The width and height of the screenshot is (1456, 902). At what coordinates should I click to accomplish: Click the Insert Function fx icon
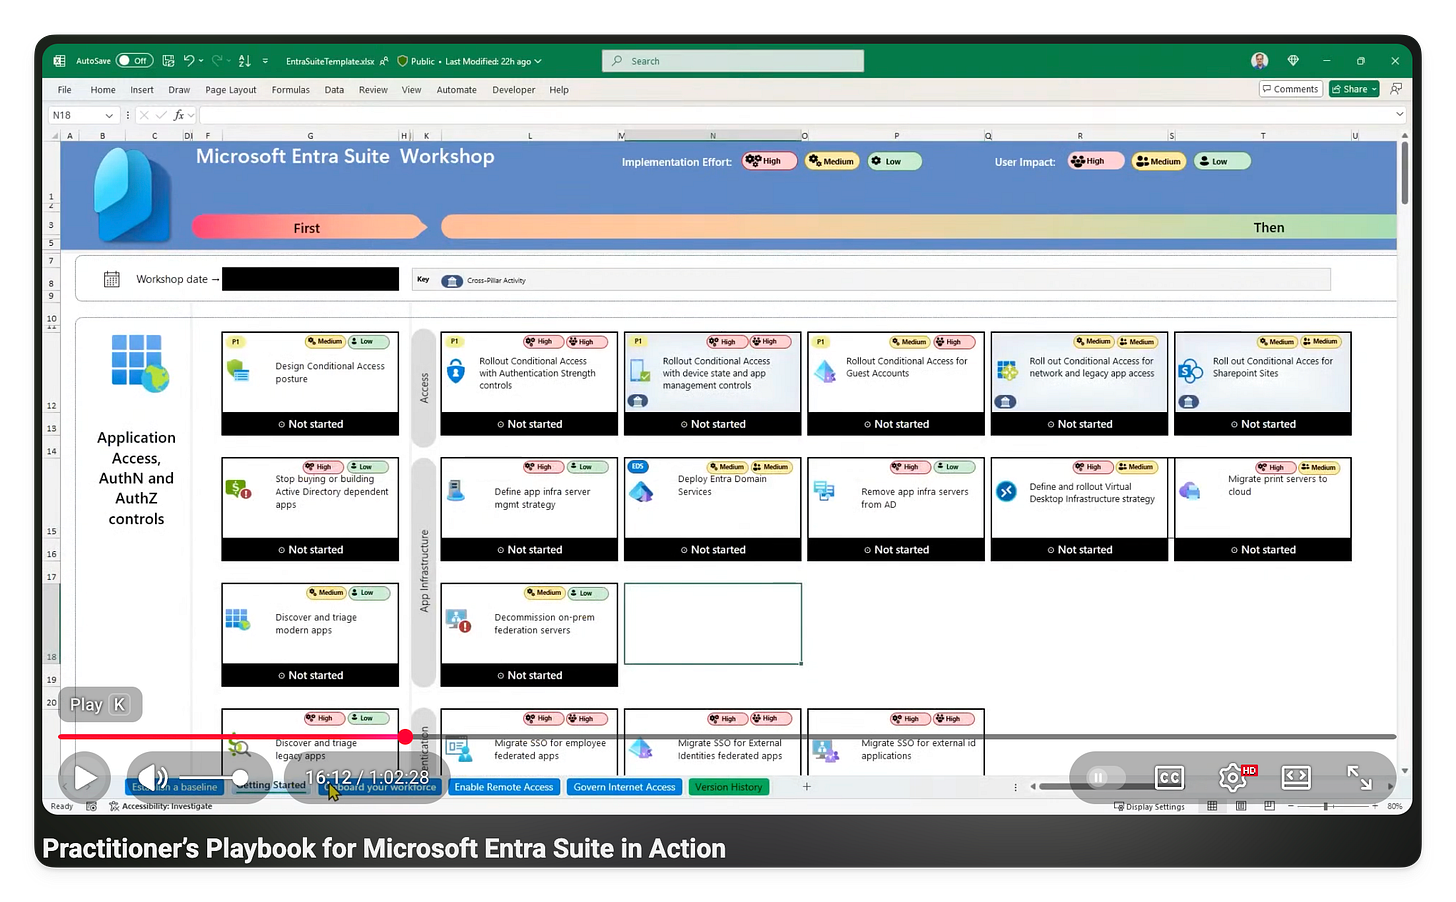pyautogui.click(x=179, y=116)
